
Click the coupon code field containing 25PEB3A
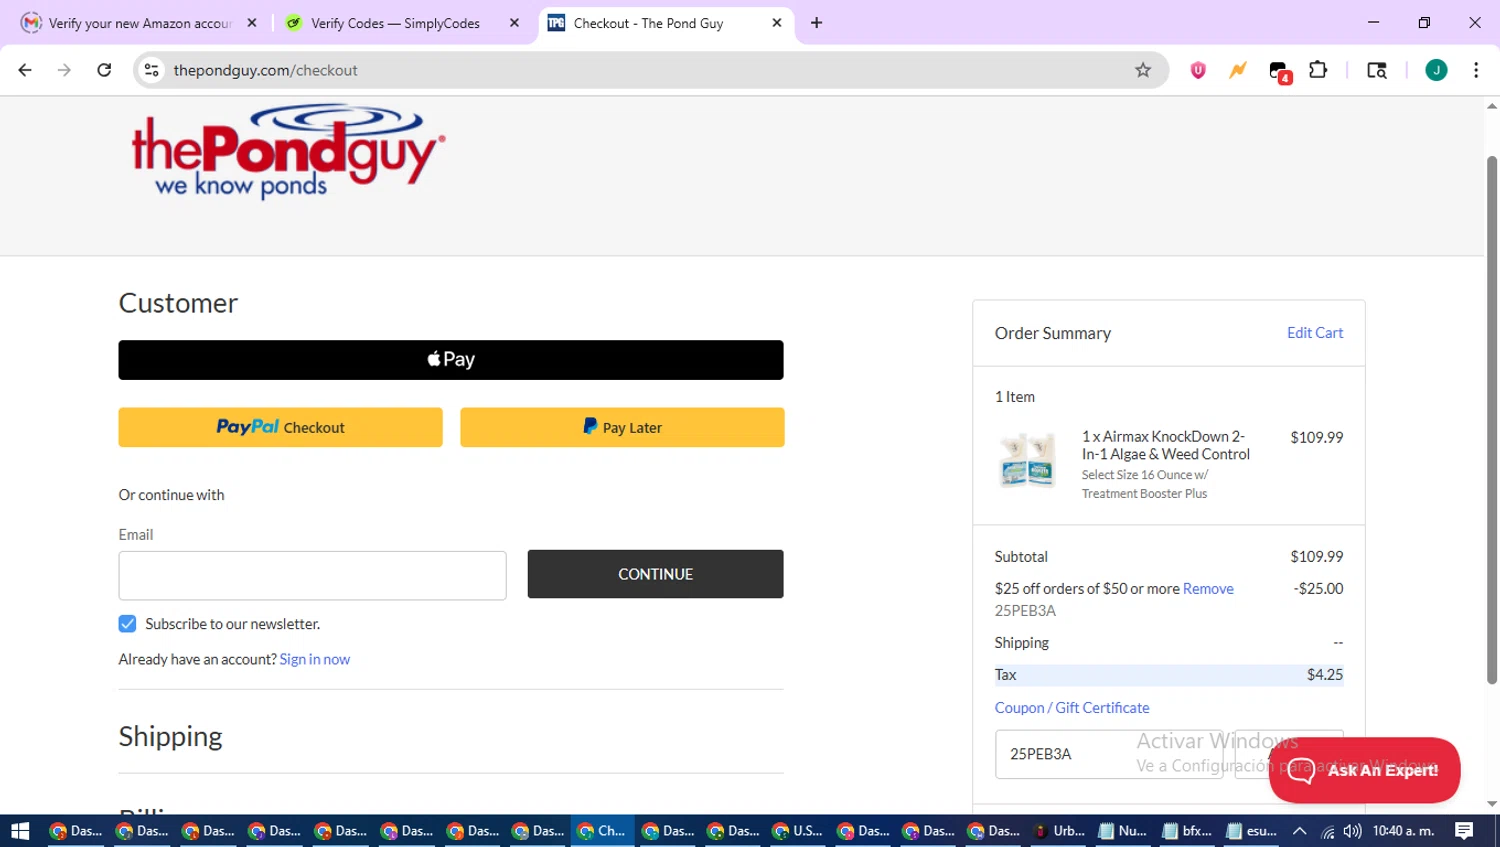point(1109,754)
